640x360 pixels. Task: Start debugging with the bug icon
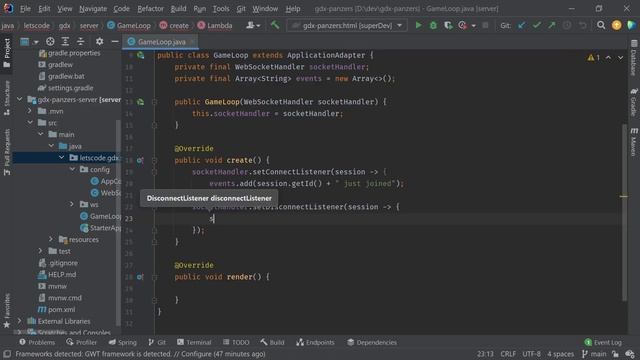(433, 25)
